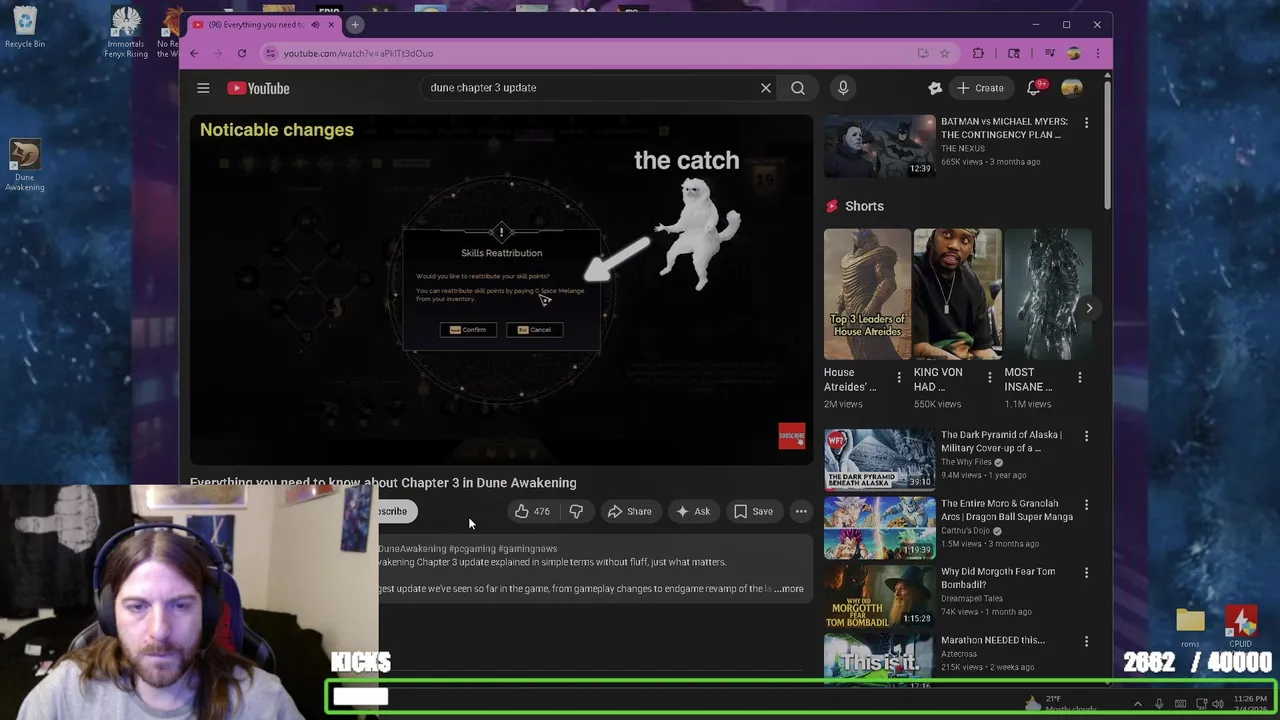Open site information icon beside the URL
This screenshot has width=1280, height=720.
point(270,53)
